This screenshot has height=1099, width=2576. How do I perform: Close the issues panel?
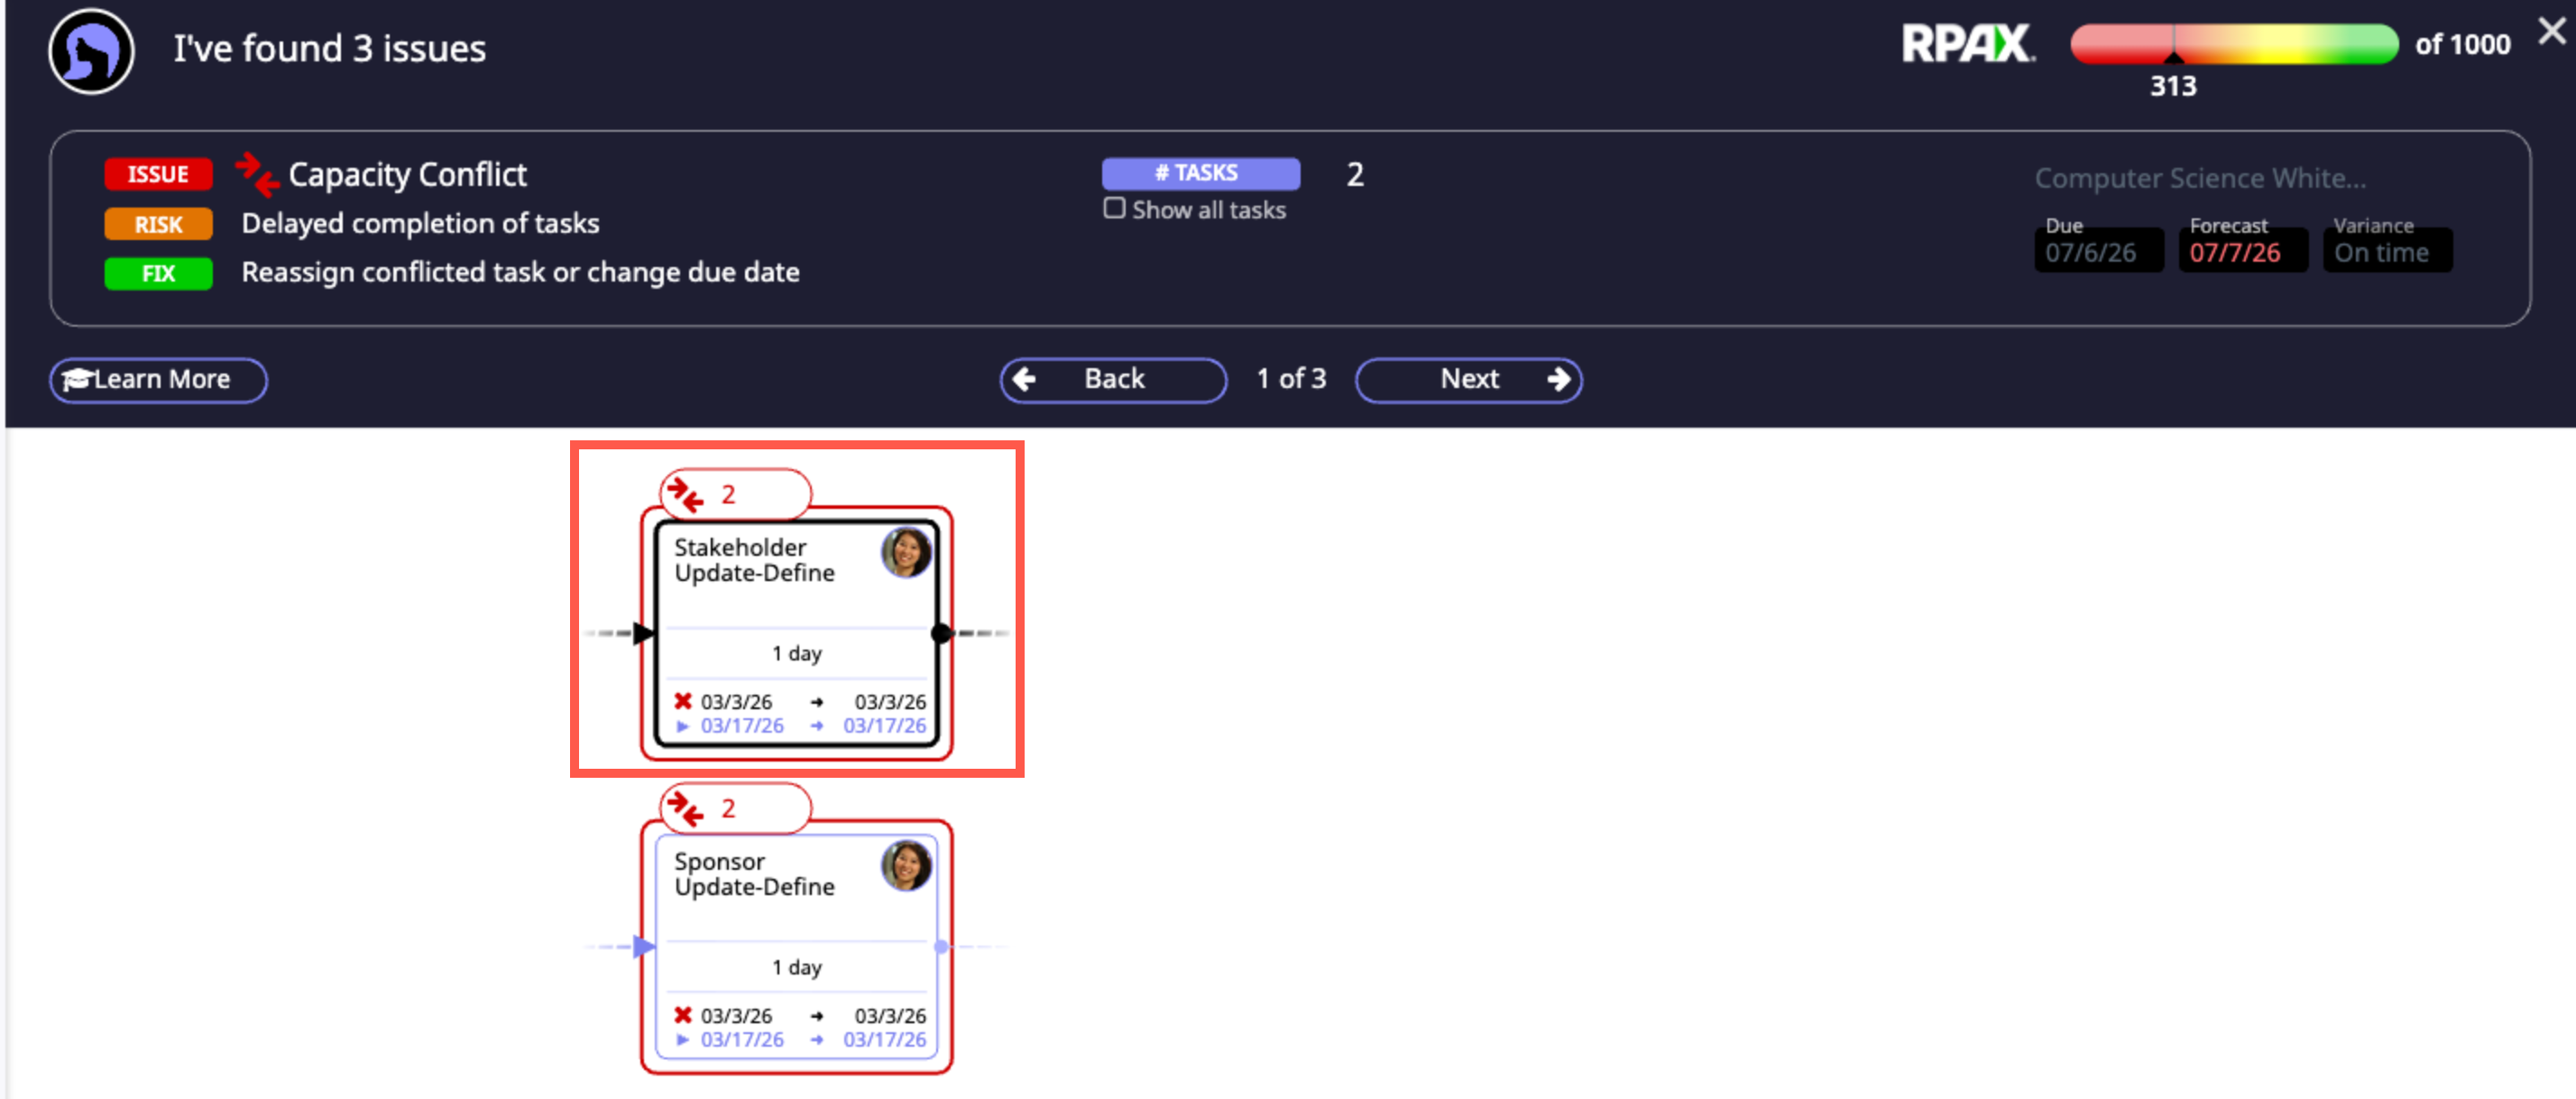pos(2551,32)
